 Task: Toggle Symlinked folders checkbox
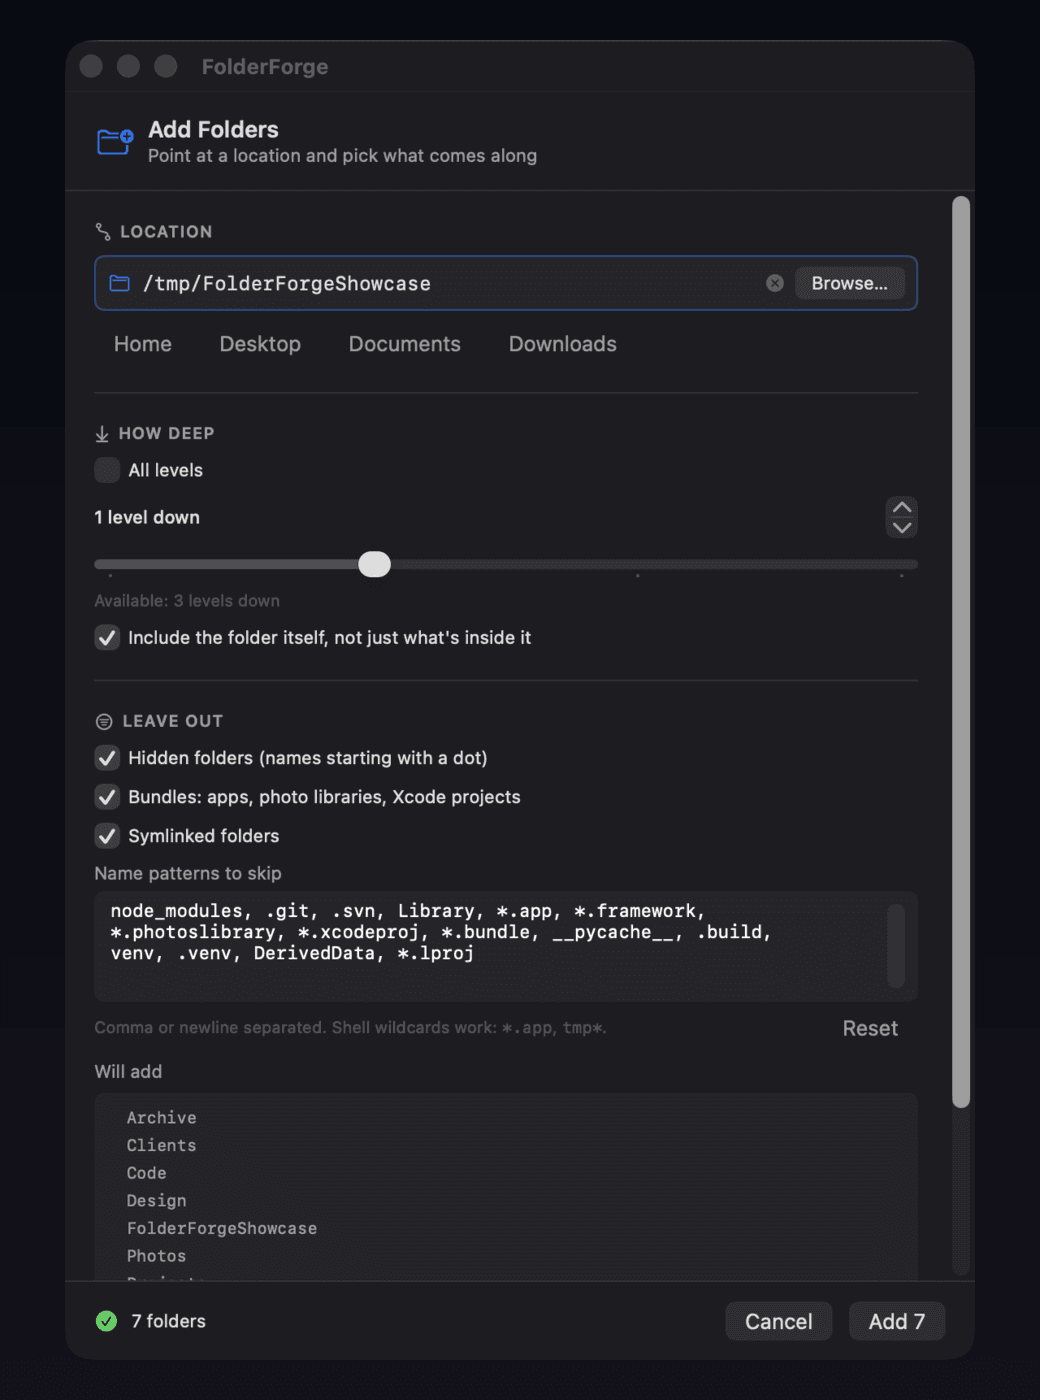[x=107, y=836]
